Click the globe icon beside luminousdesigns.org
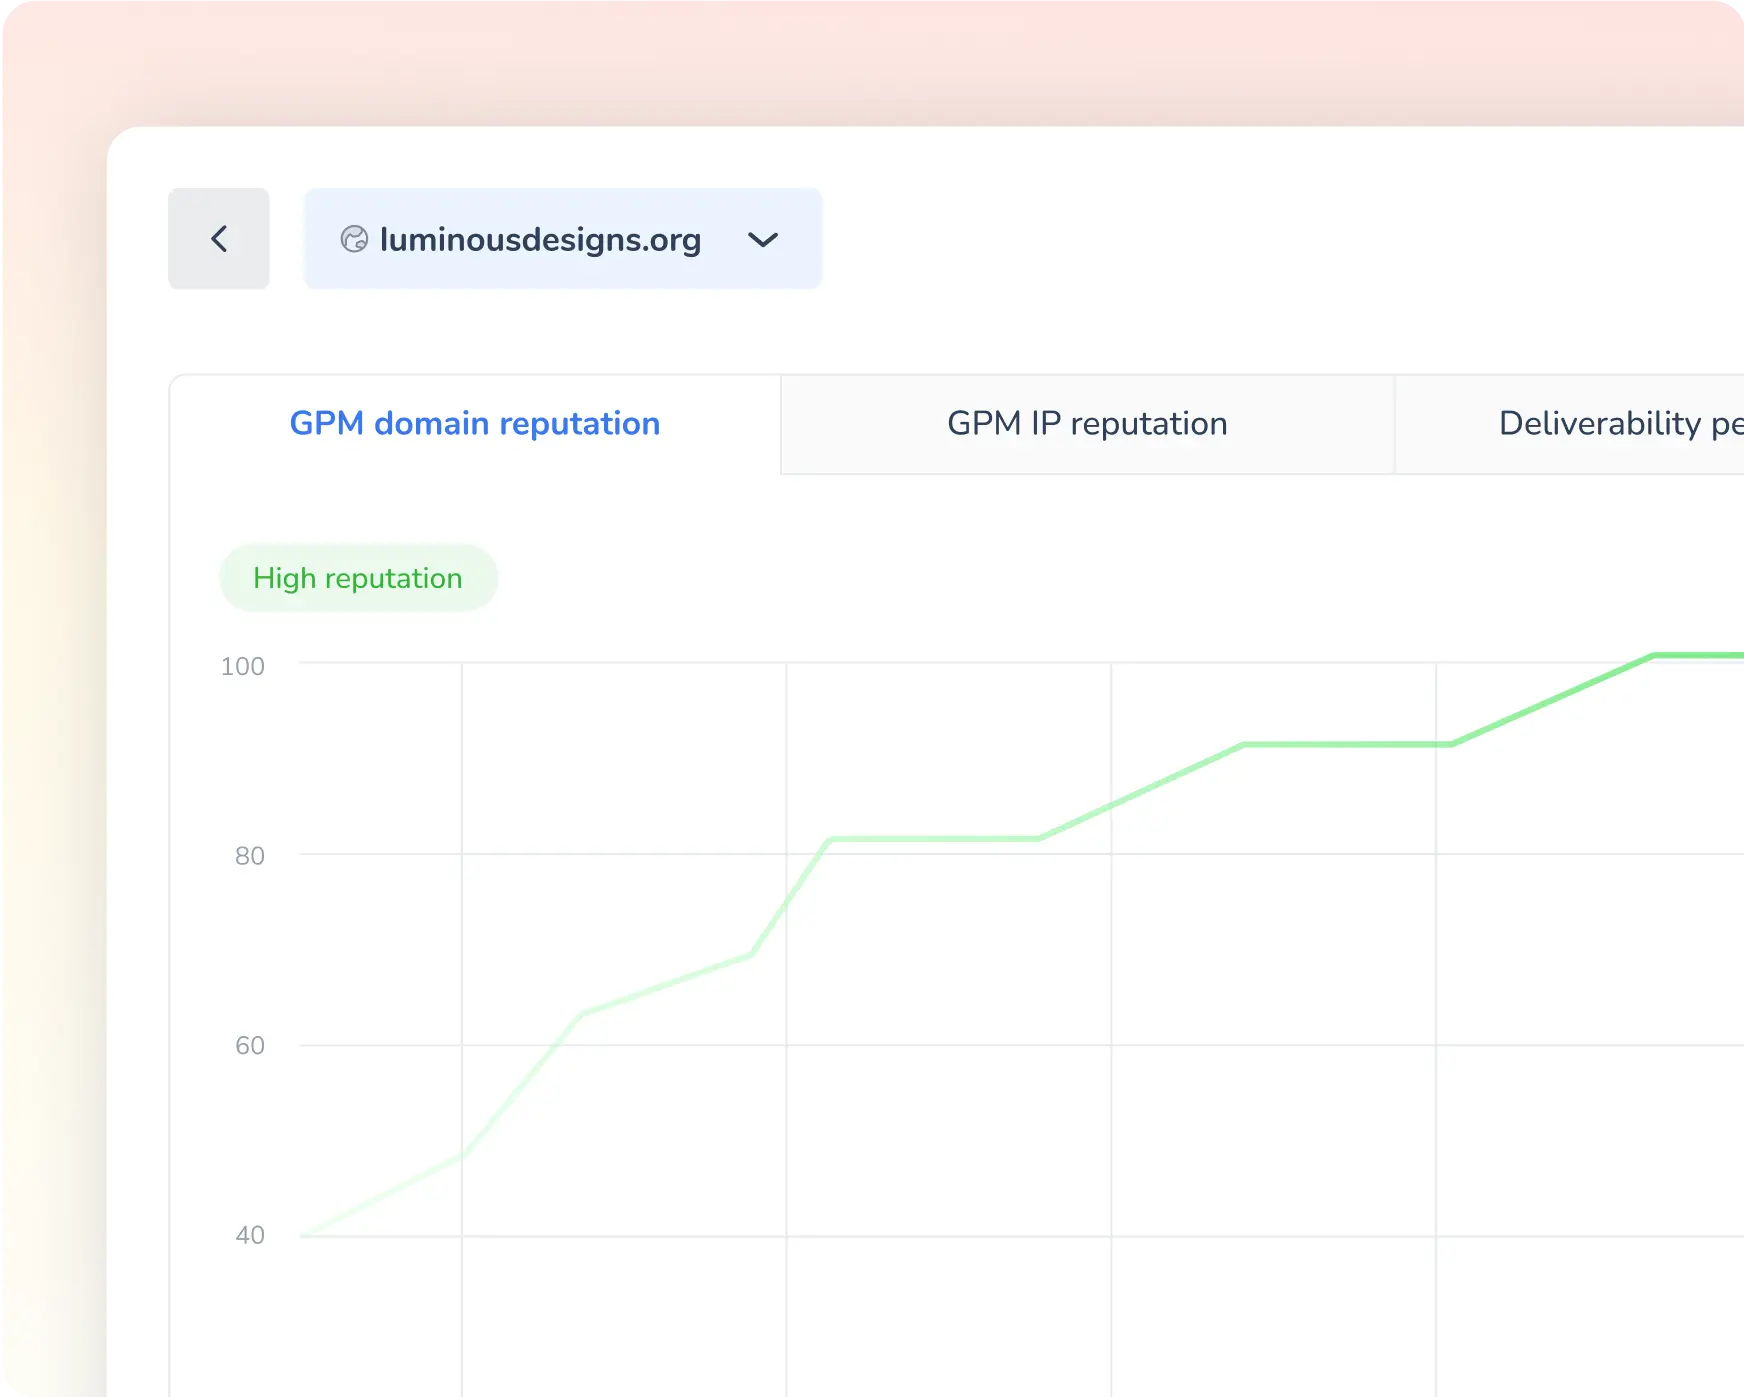The width and height of the screenshot is (1744, 1397). click(354, 239)
